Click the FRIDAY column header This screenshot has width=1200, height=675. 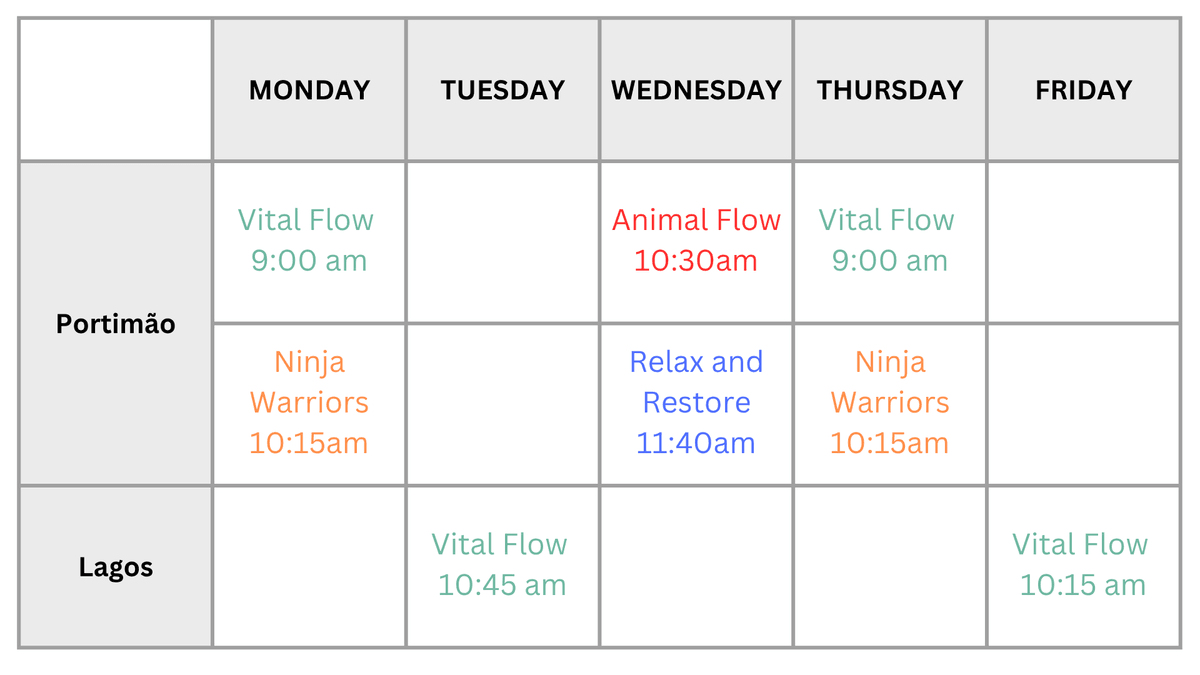click(1083, 90)
